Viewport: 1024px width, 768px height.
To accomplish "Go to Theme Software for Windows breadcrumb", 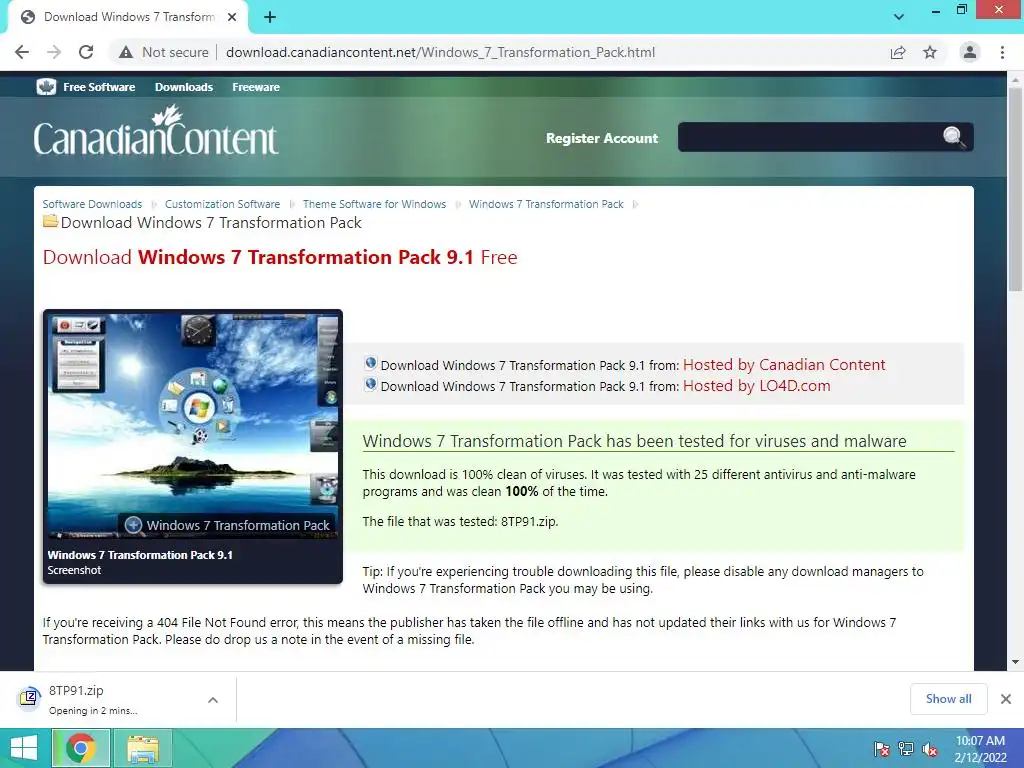I will tap(374, 204).
